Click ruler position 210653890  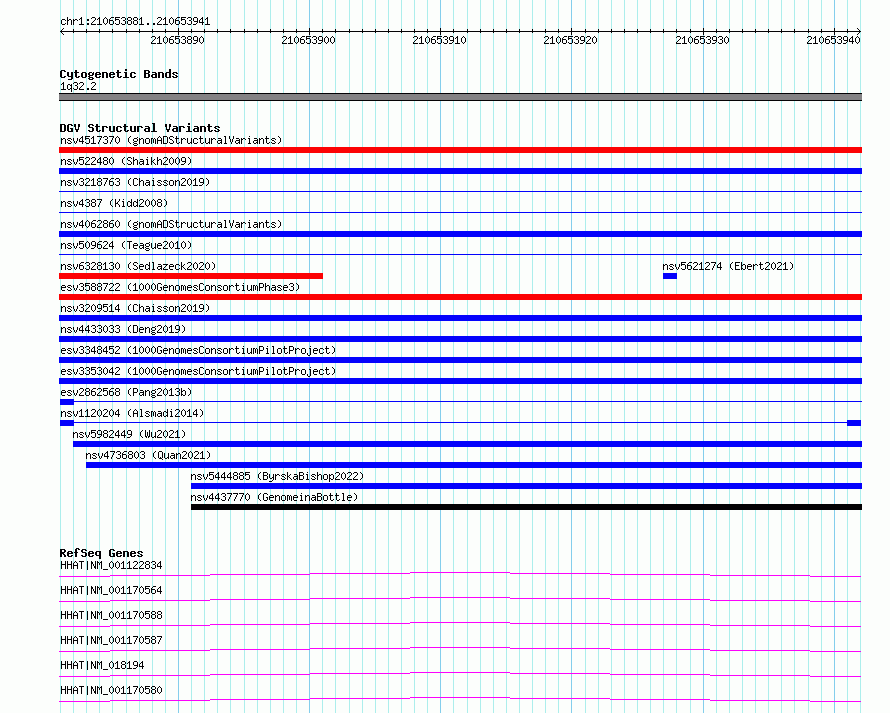[x=177, y=40]
